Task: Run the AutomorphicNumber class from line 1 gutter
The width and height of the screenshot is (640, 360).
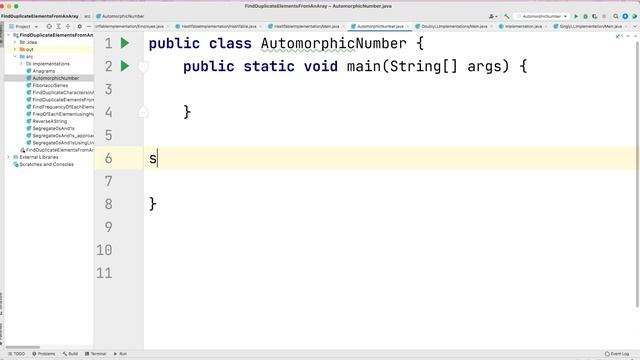Action: pyautogui.click(x=125, y=43)
